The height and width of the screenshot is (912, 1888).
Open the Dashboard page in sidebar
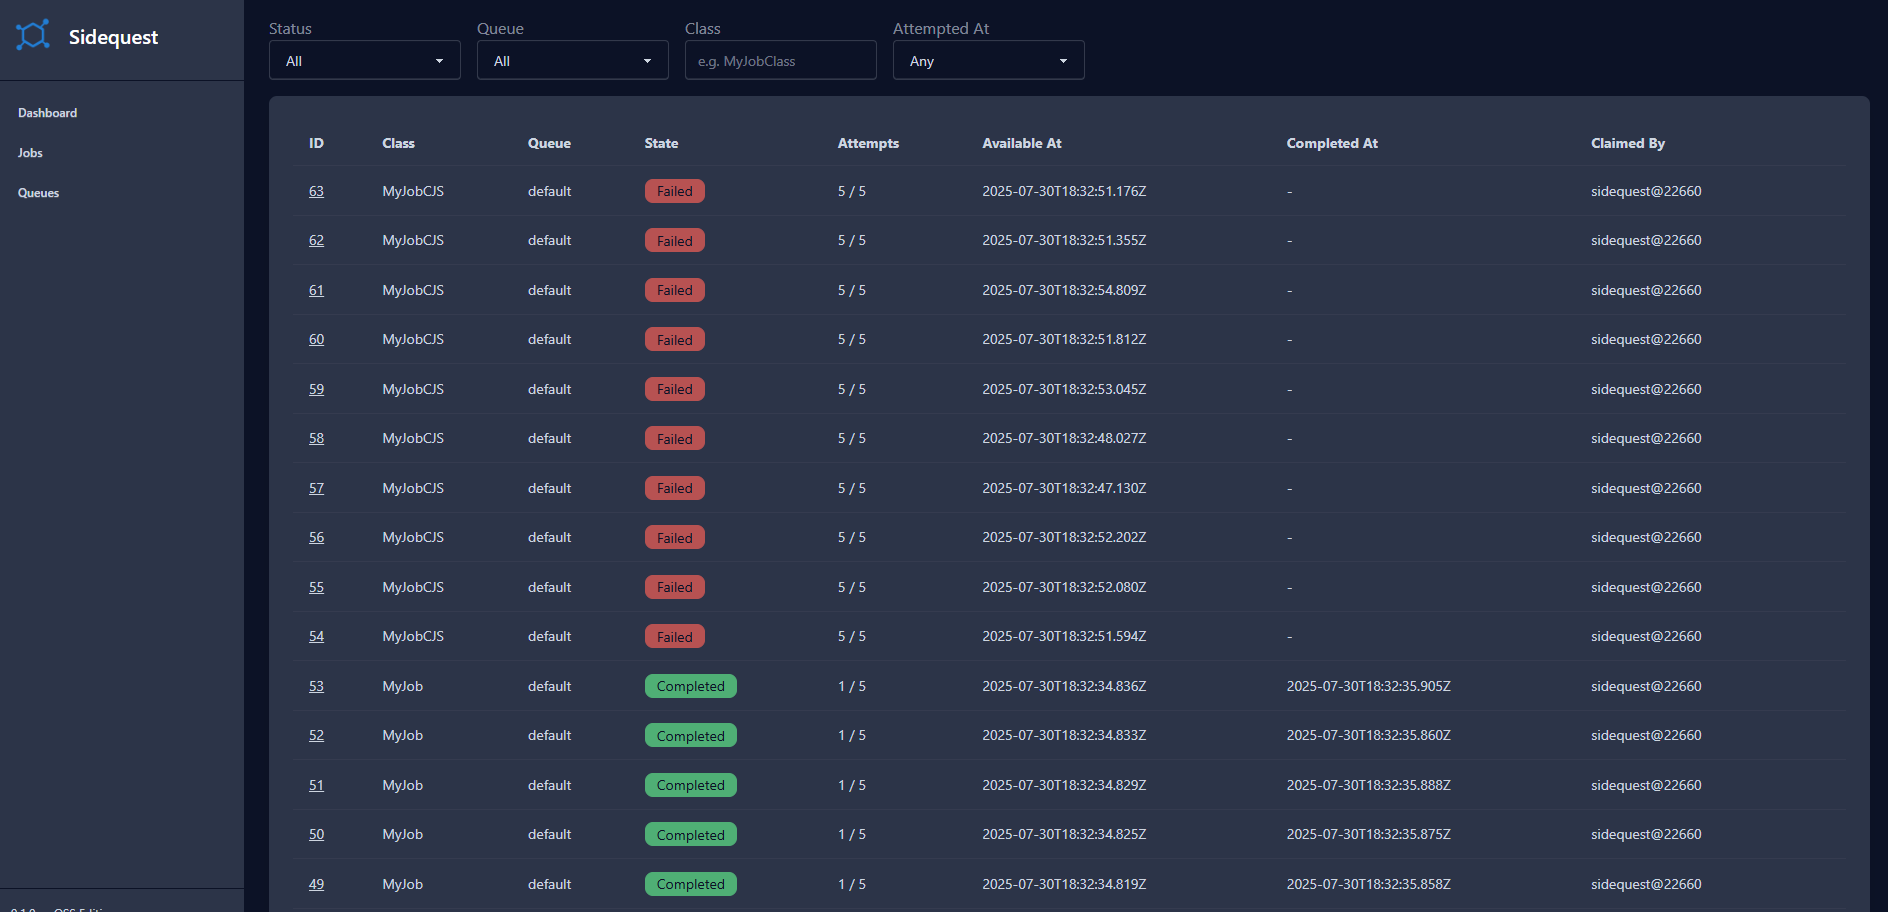(47, 113)
